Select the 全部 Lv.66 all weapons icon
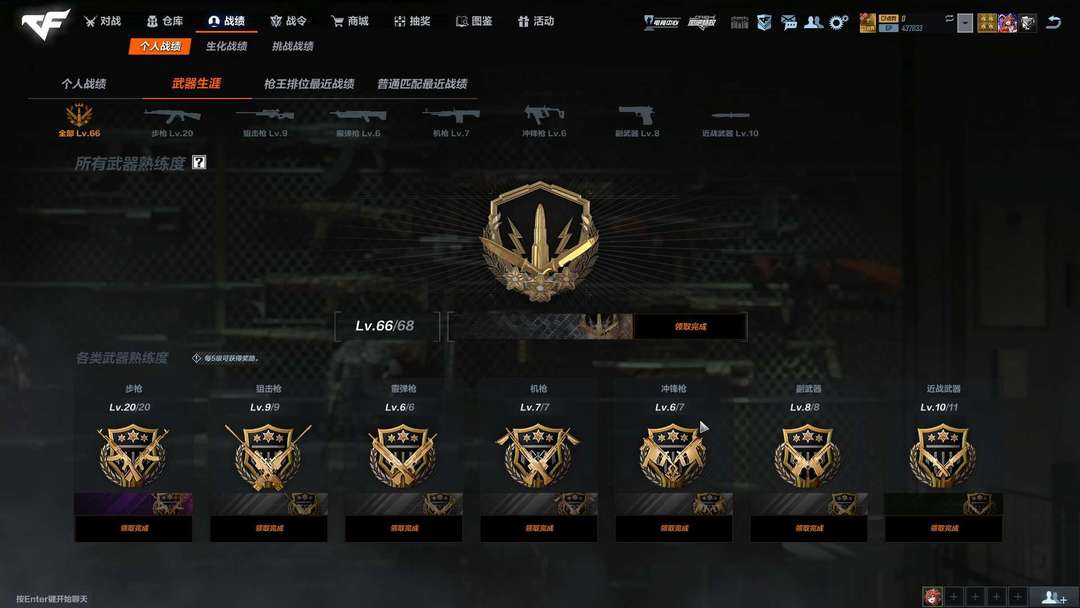 coord(79,120)
